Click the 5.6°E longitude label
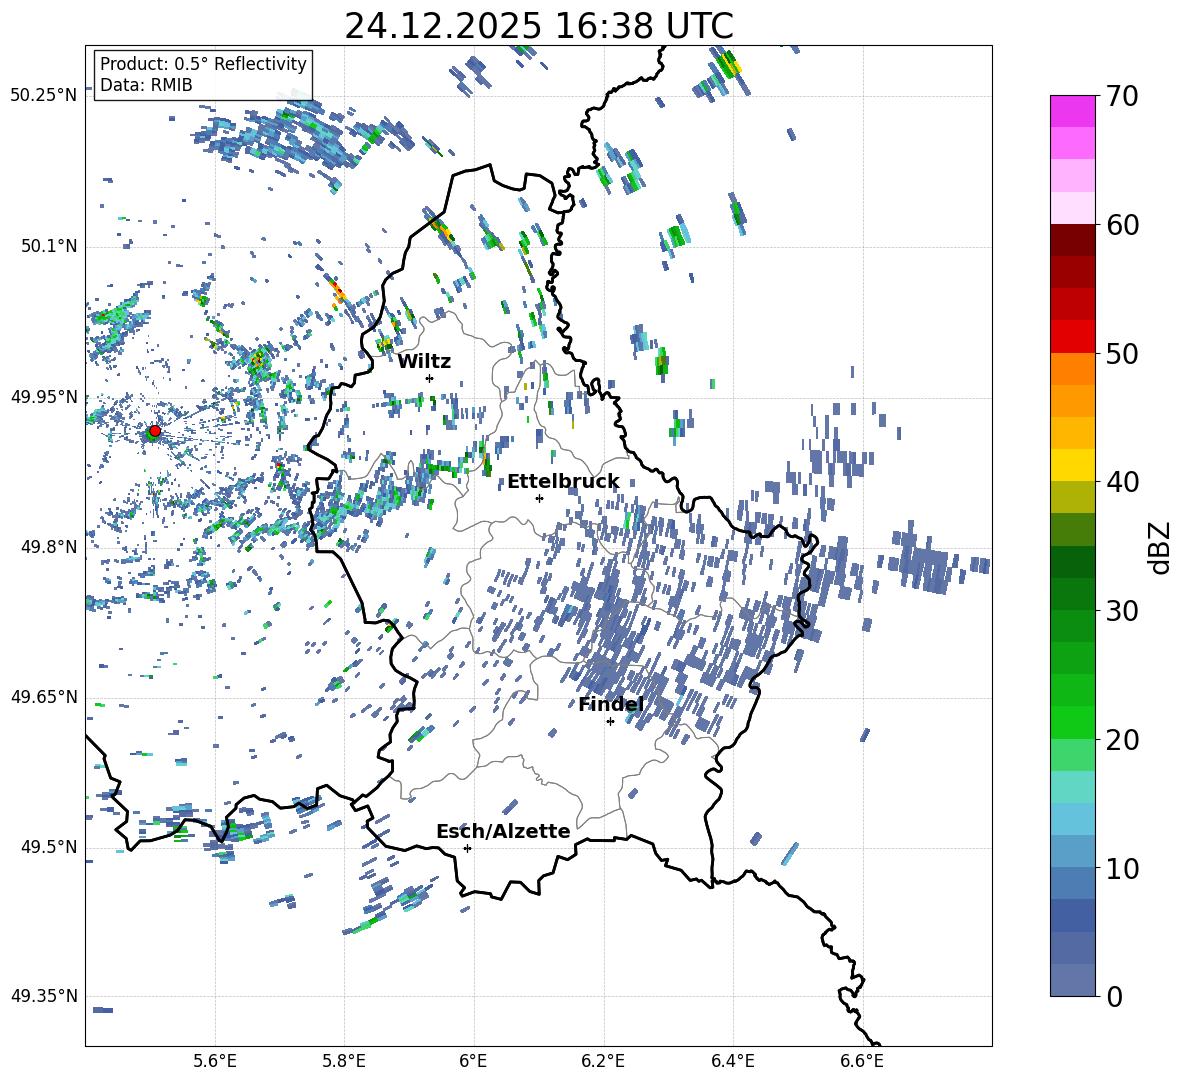The image size is (1184, 1081). pos(215,1061)
